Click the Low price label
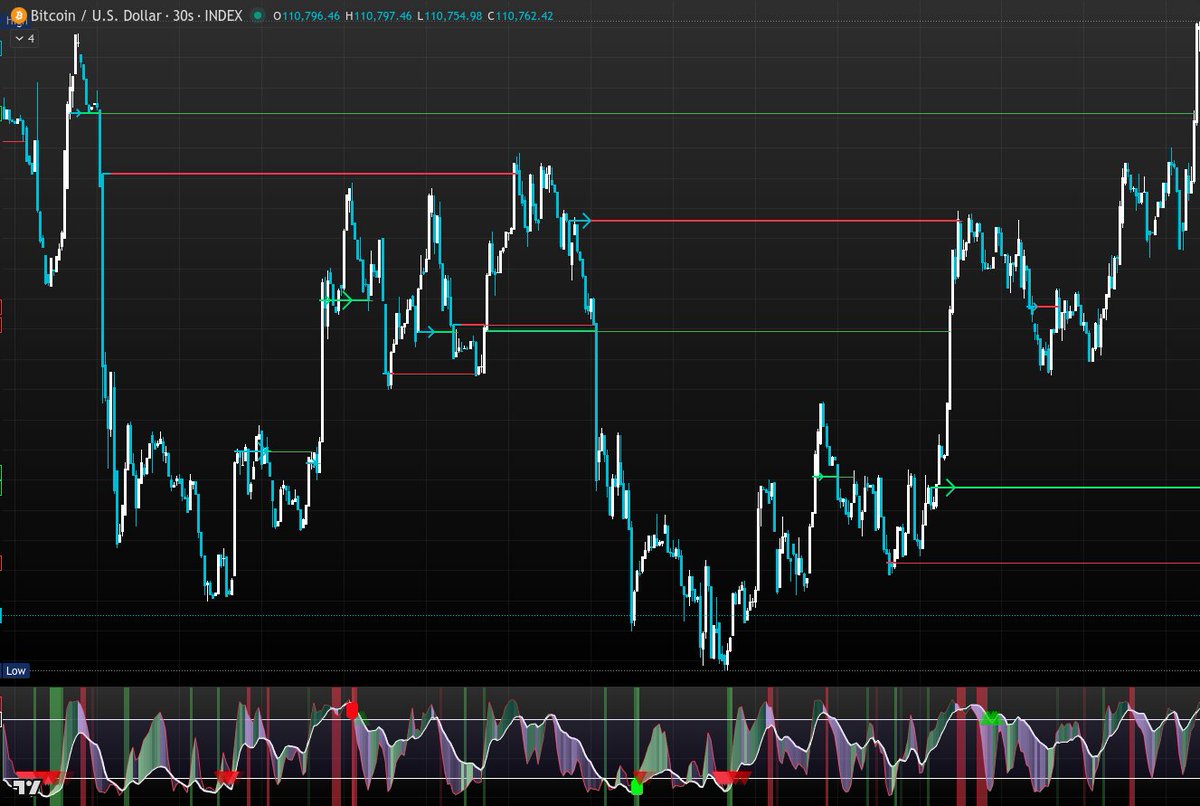Screen dimensions: 1200x806 (x=14, y=671)
